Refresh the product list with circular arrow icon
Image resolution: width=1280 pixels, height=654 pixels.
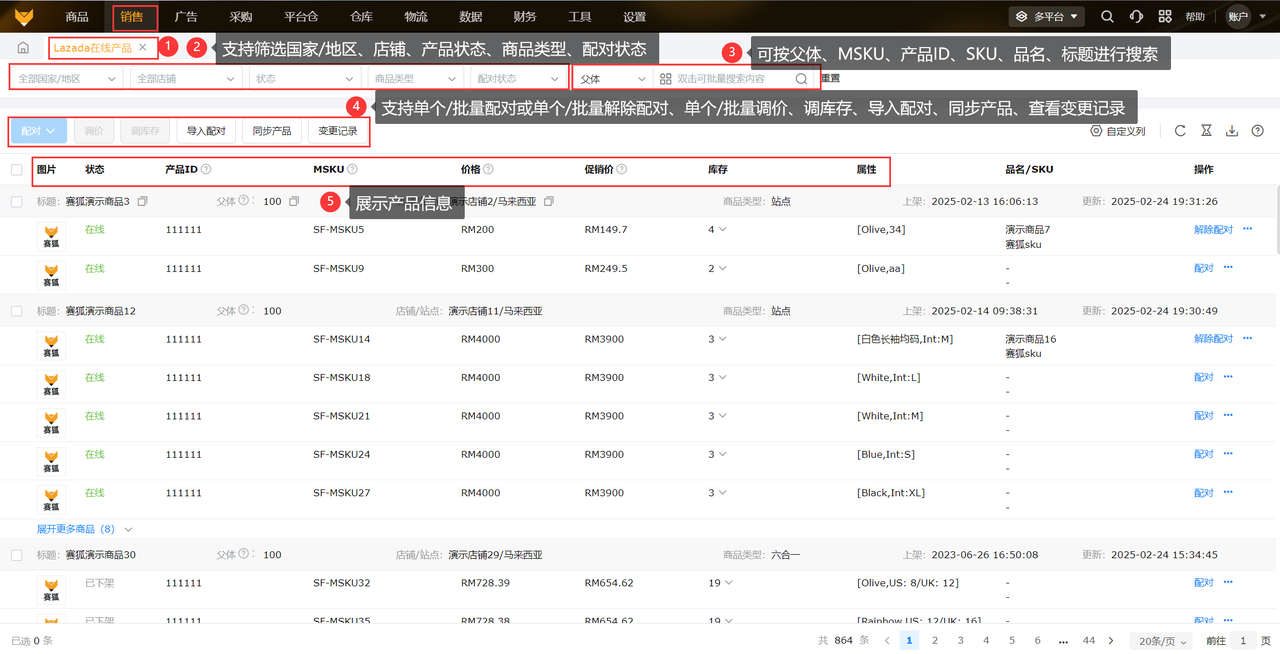pos(1180,131)
